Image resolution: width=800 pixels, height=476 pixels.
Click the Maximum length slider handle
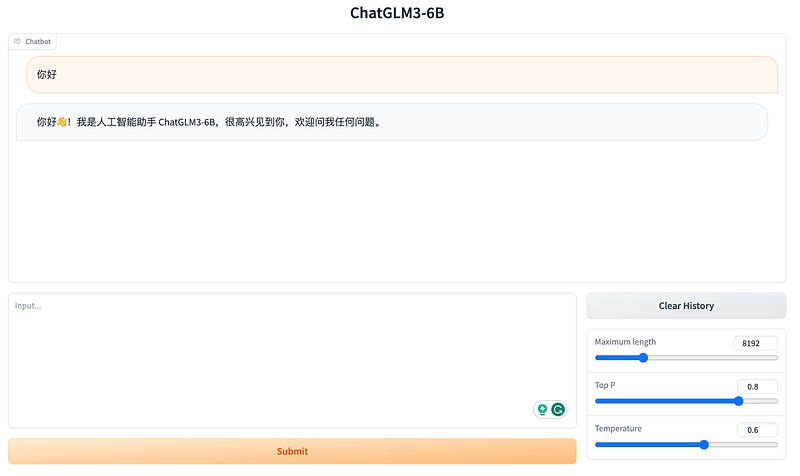point(643,358)
